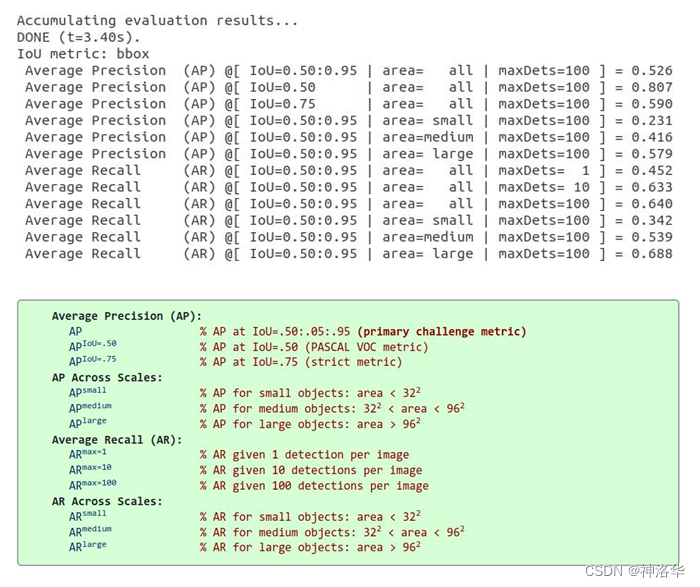This screenshot has height=587, width=700.
Task: Click the APlarge term in legend
Action: [88, 423]
